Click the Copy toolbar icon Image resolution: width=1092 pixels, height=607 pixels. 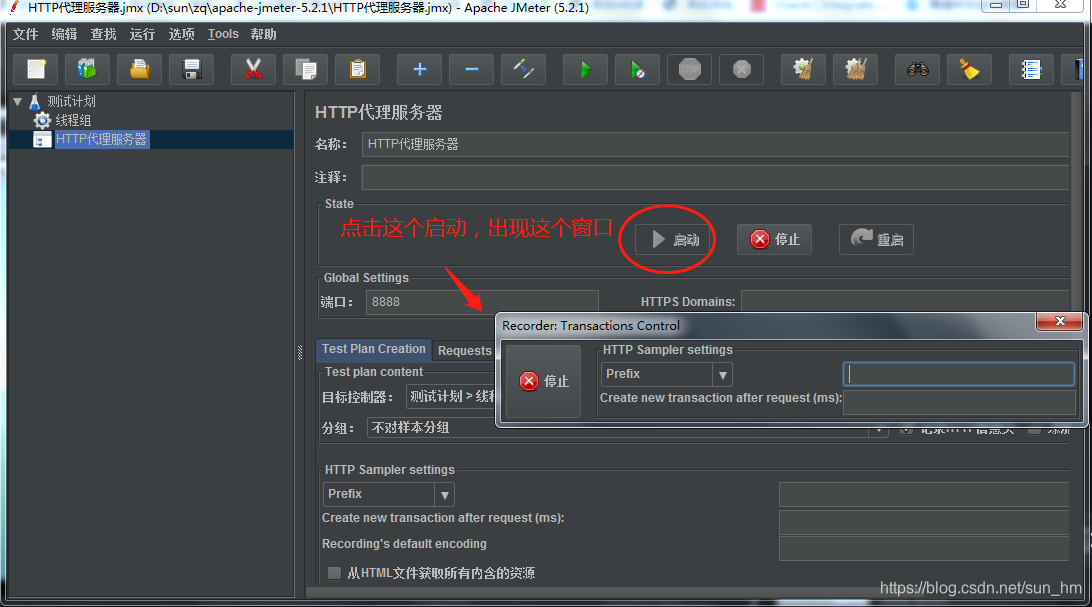[305, 69]
